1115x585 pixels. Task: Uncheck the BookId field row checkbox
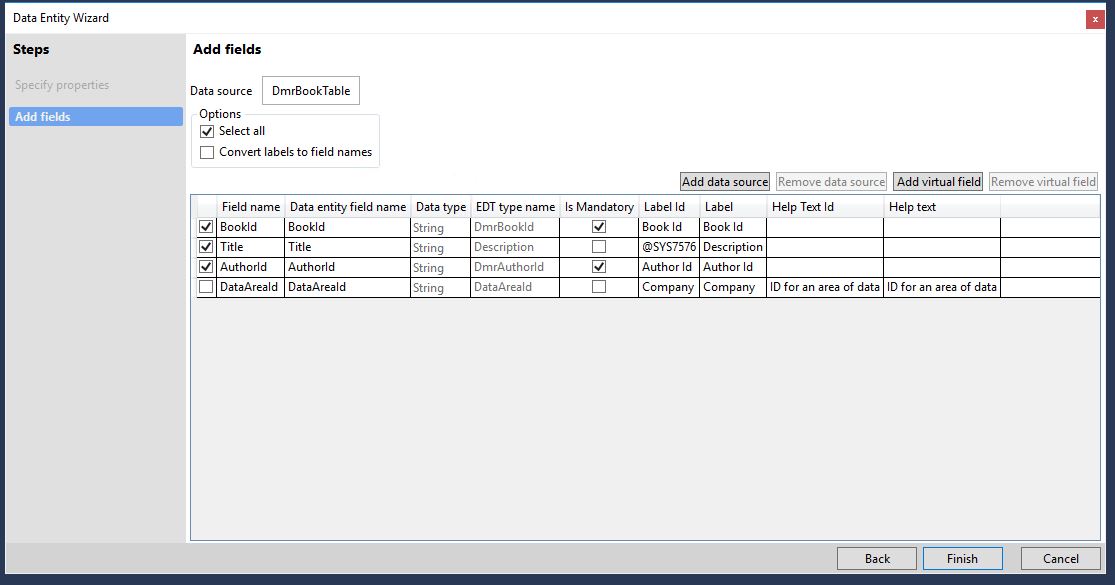(206, 227)
